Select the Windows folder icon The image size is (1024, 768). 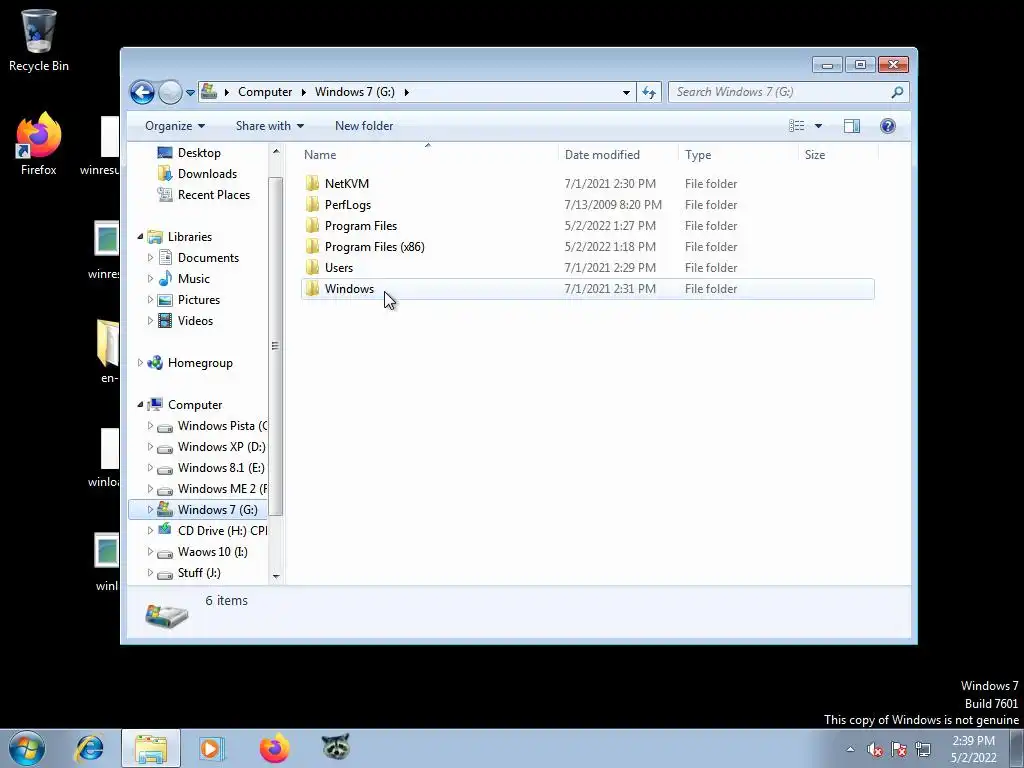pyautogui.click(x=312, y=288)
